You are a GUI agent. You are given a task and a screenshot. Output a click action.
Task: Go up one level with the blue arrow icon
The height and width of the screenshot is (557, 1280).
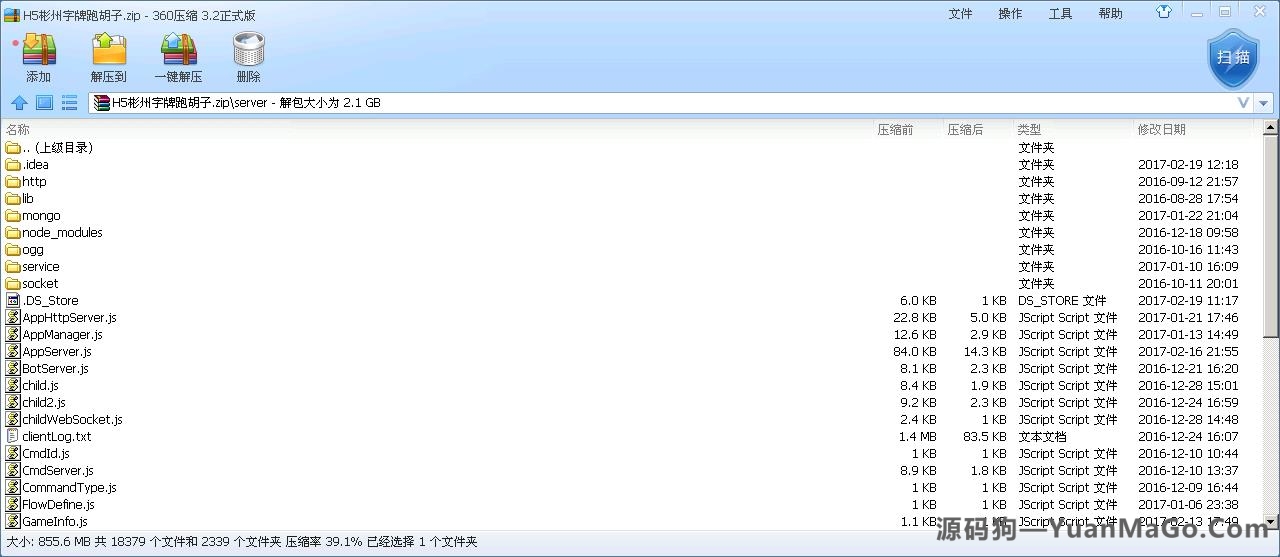click(x=19, y=102)
